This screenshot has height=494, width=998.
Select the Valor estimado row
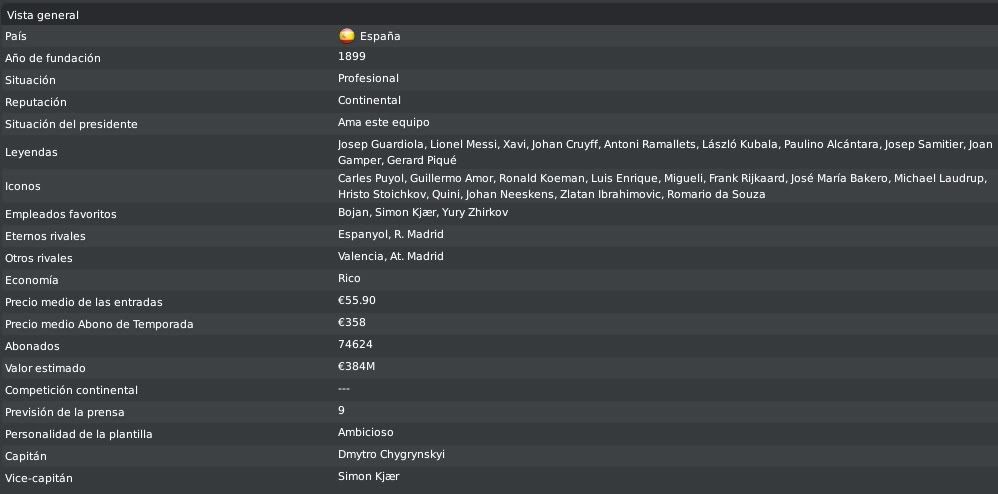pos(499,368)
